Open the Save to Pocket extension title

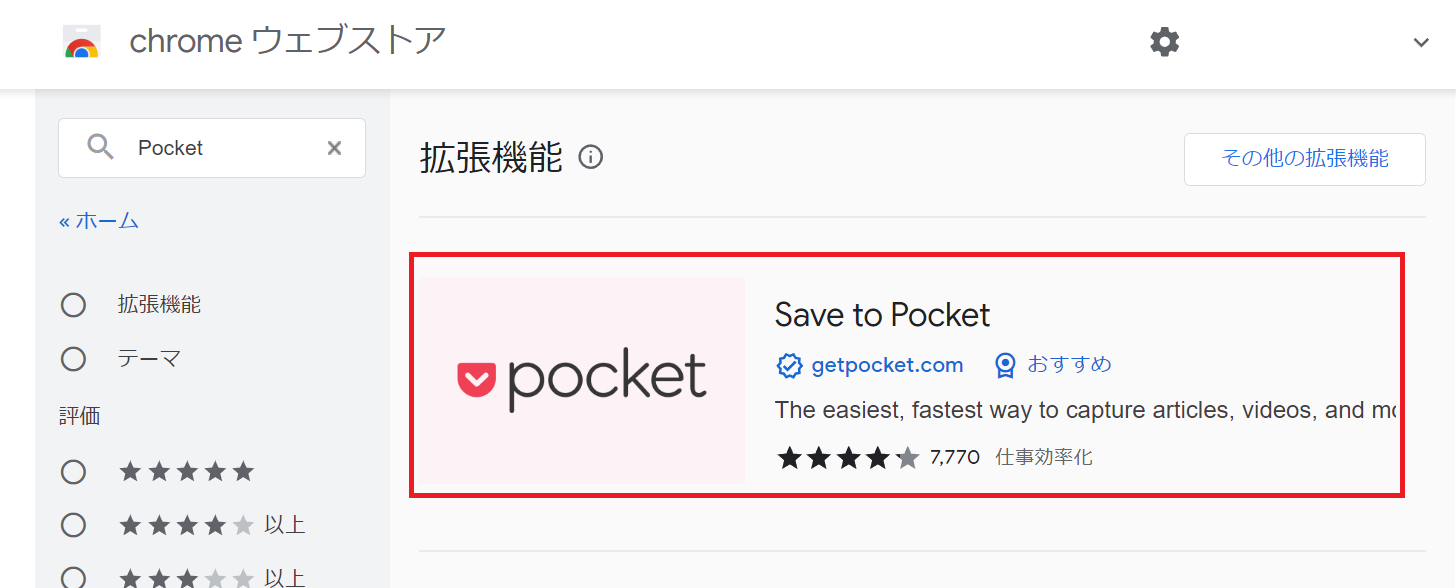click(882, 315)
